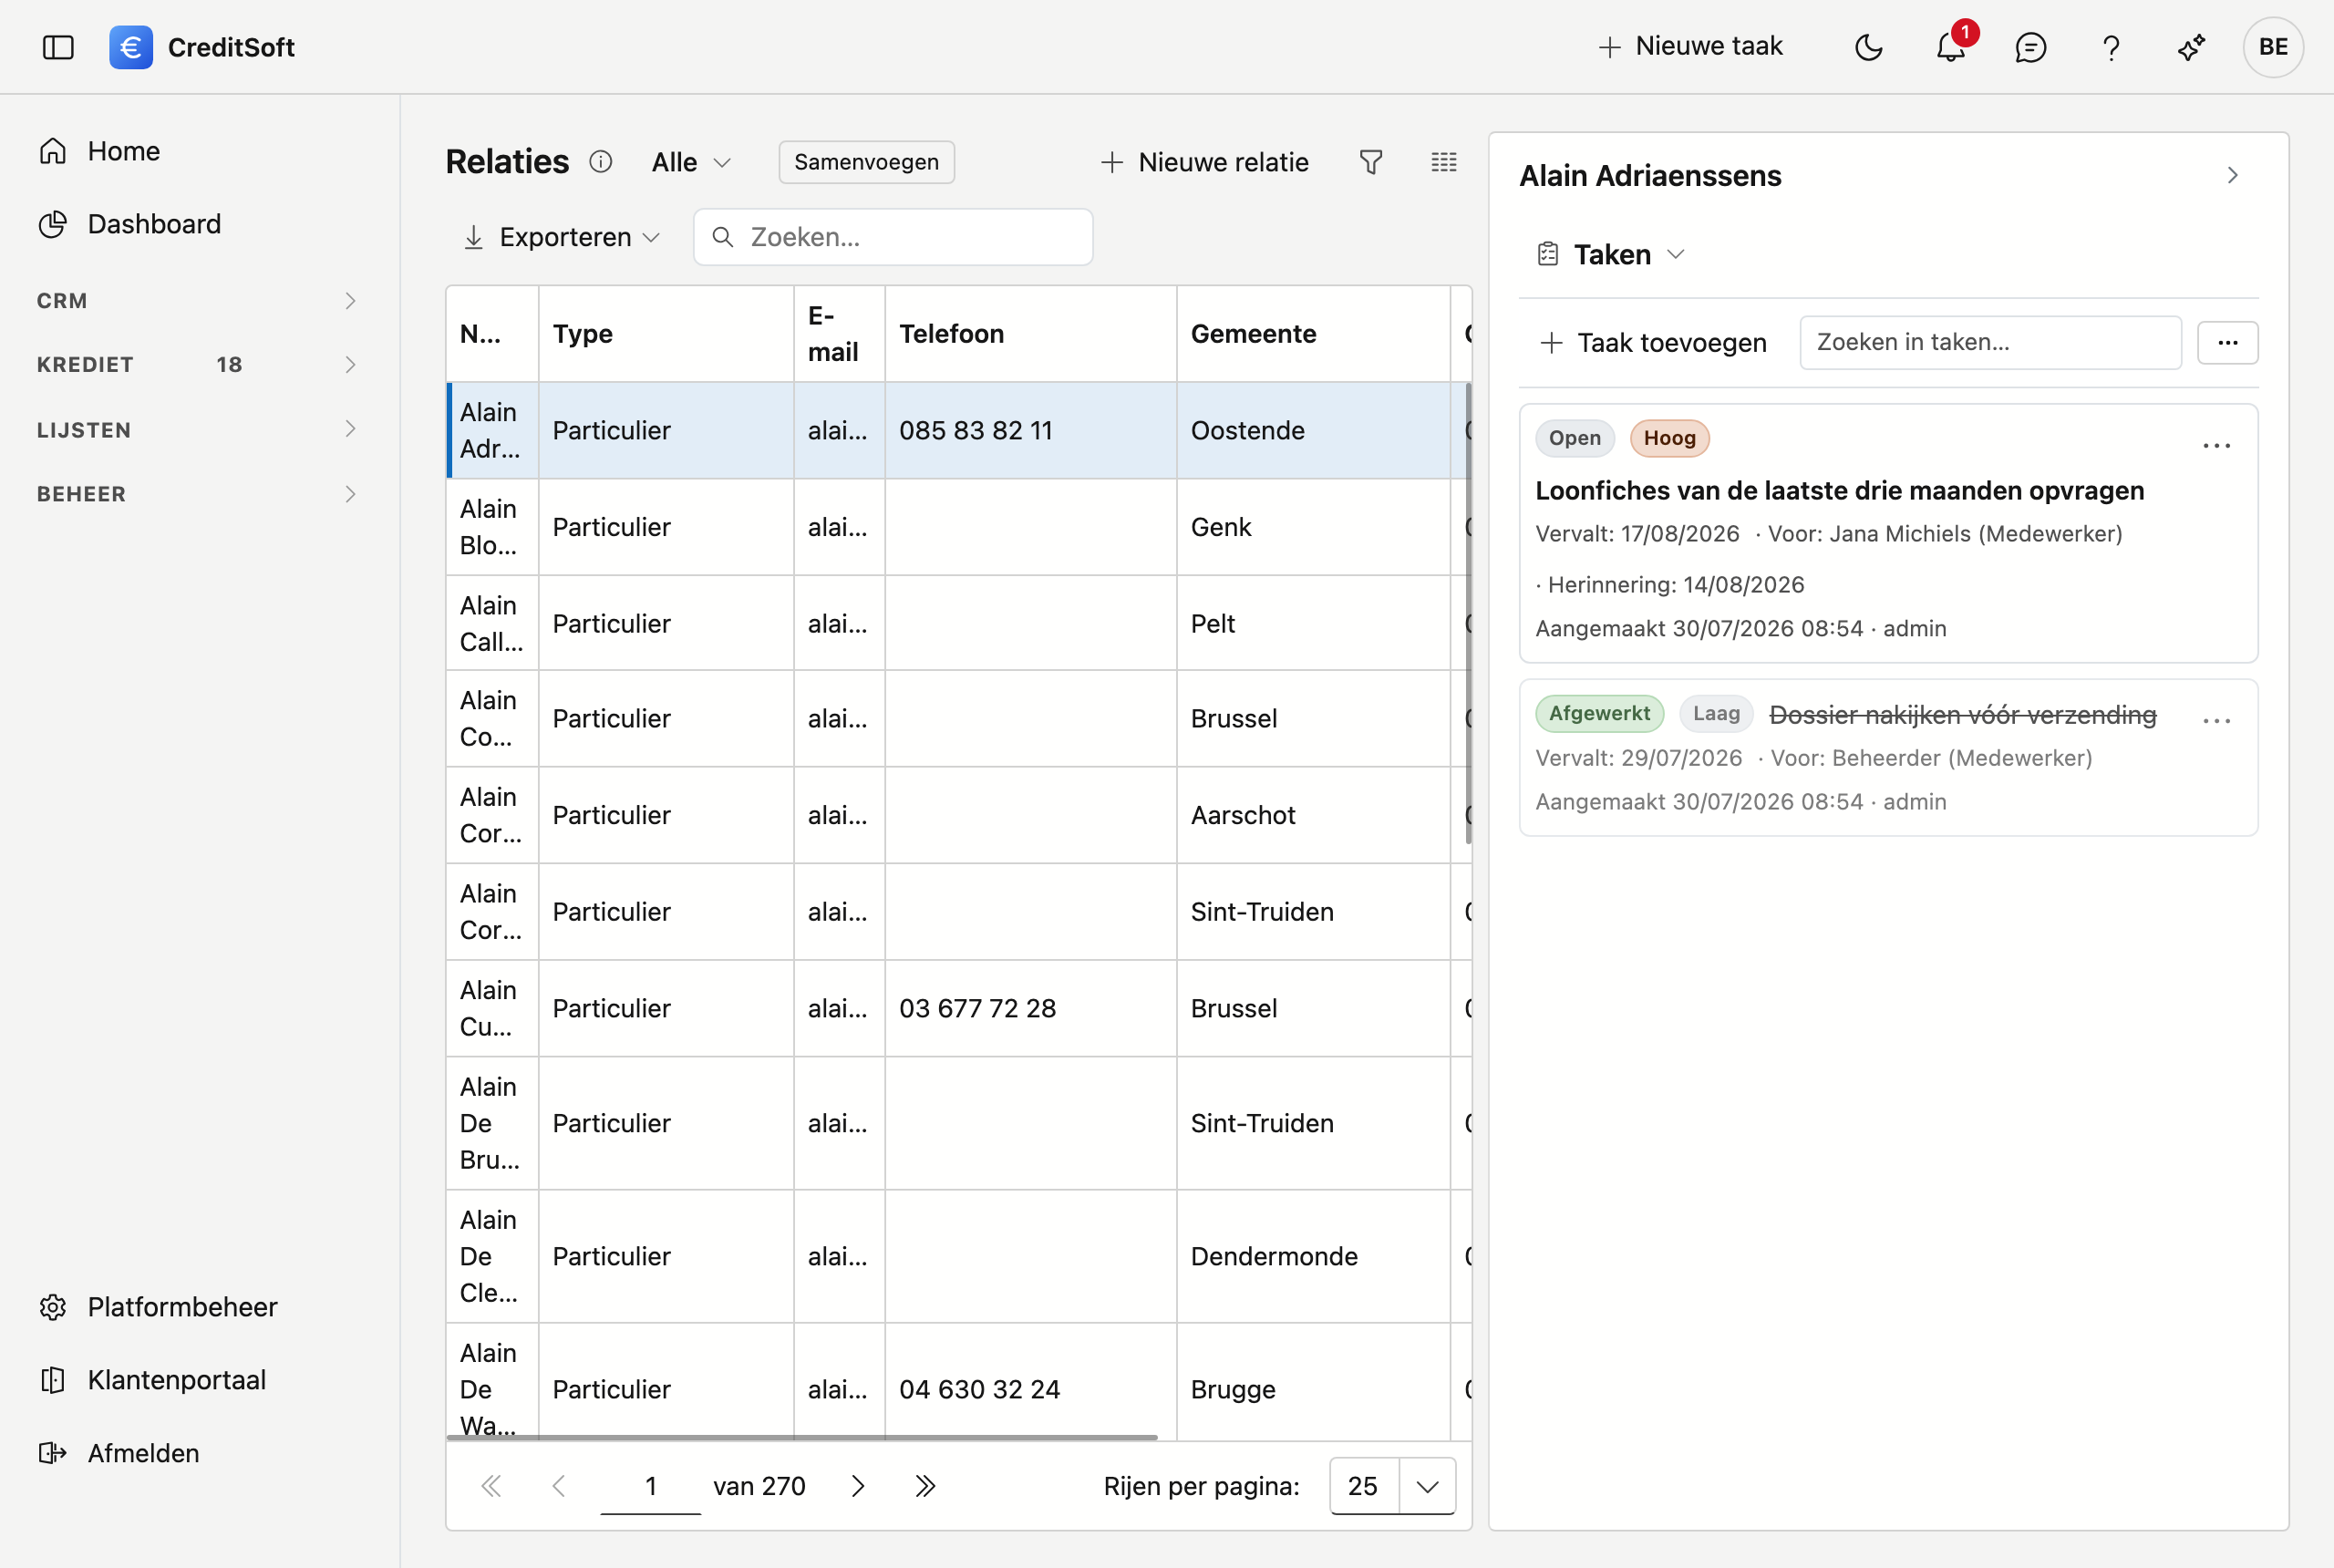Go to the previous page
Image resolution: width=2334 pixels, height=1568 pixels.
click(x=558, y=1487)
